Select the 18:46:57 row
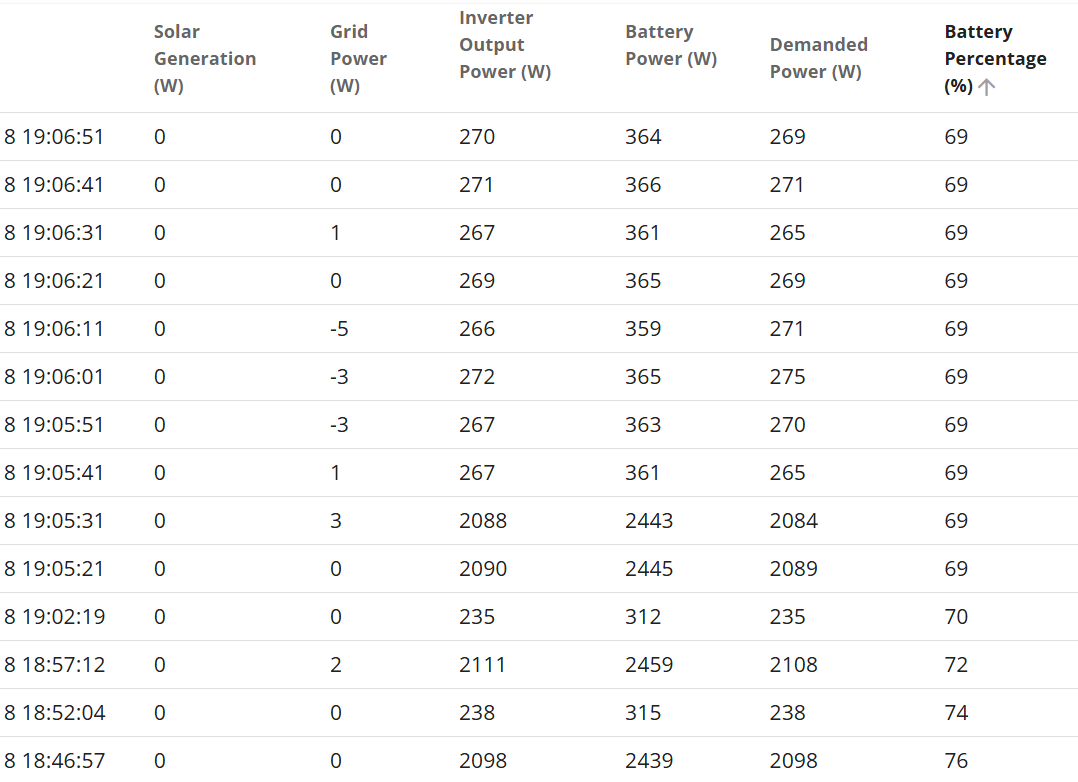The height and width of the screenshot is (782, 1078). [539, 760]
